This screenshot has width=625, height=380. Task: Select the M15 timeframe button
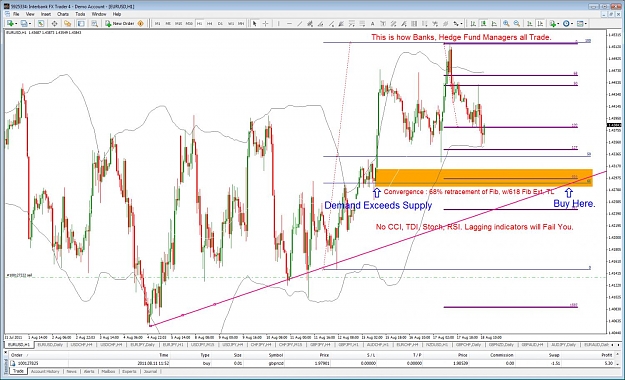pos(179,24)
